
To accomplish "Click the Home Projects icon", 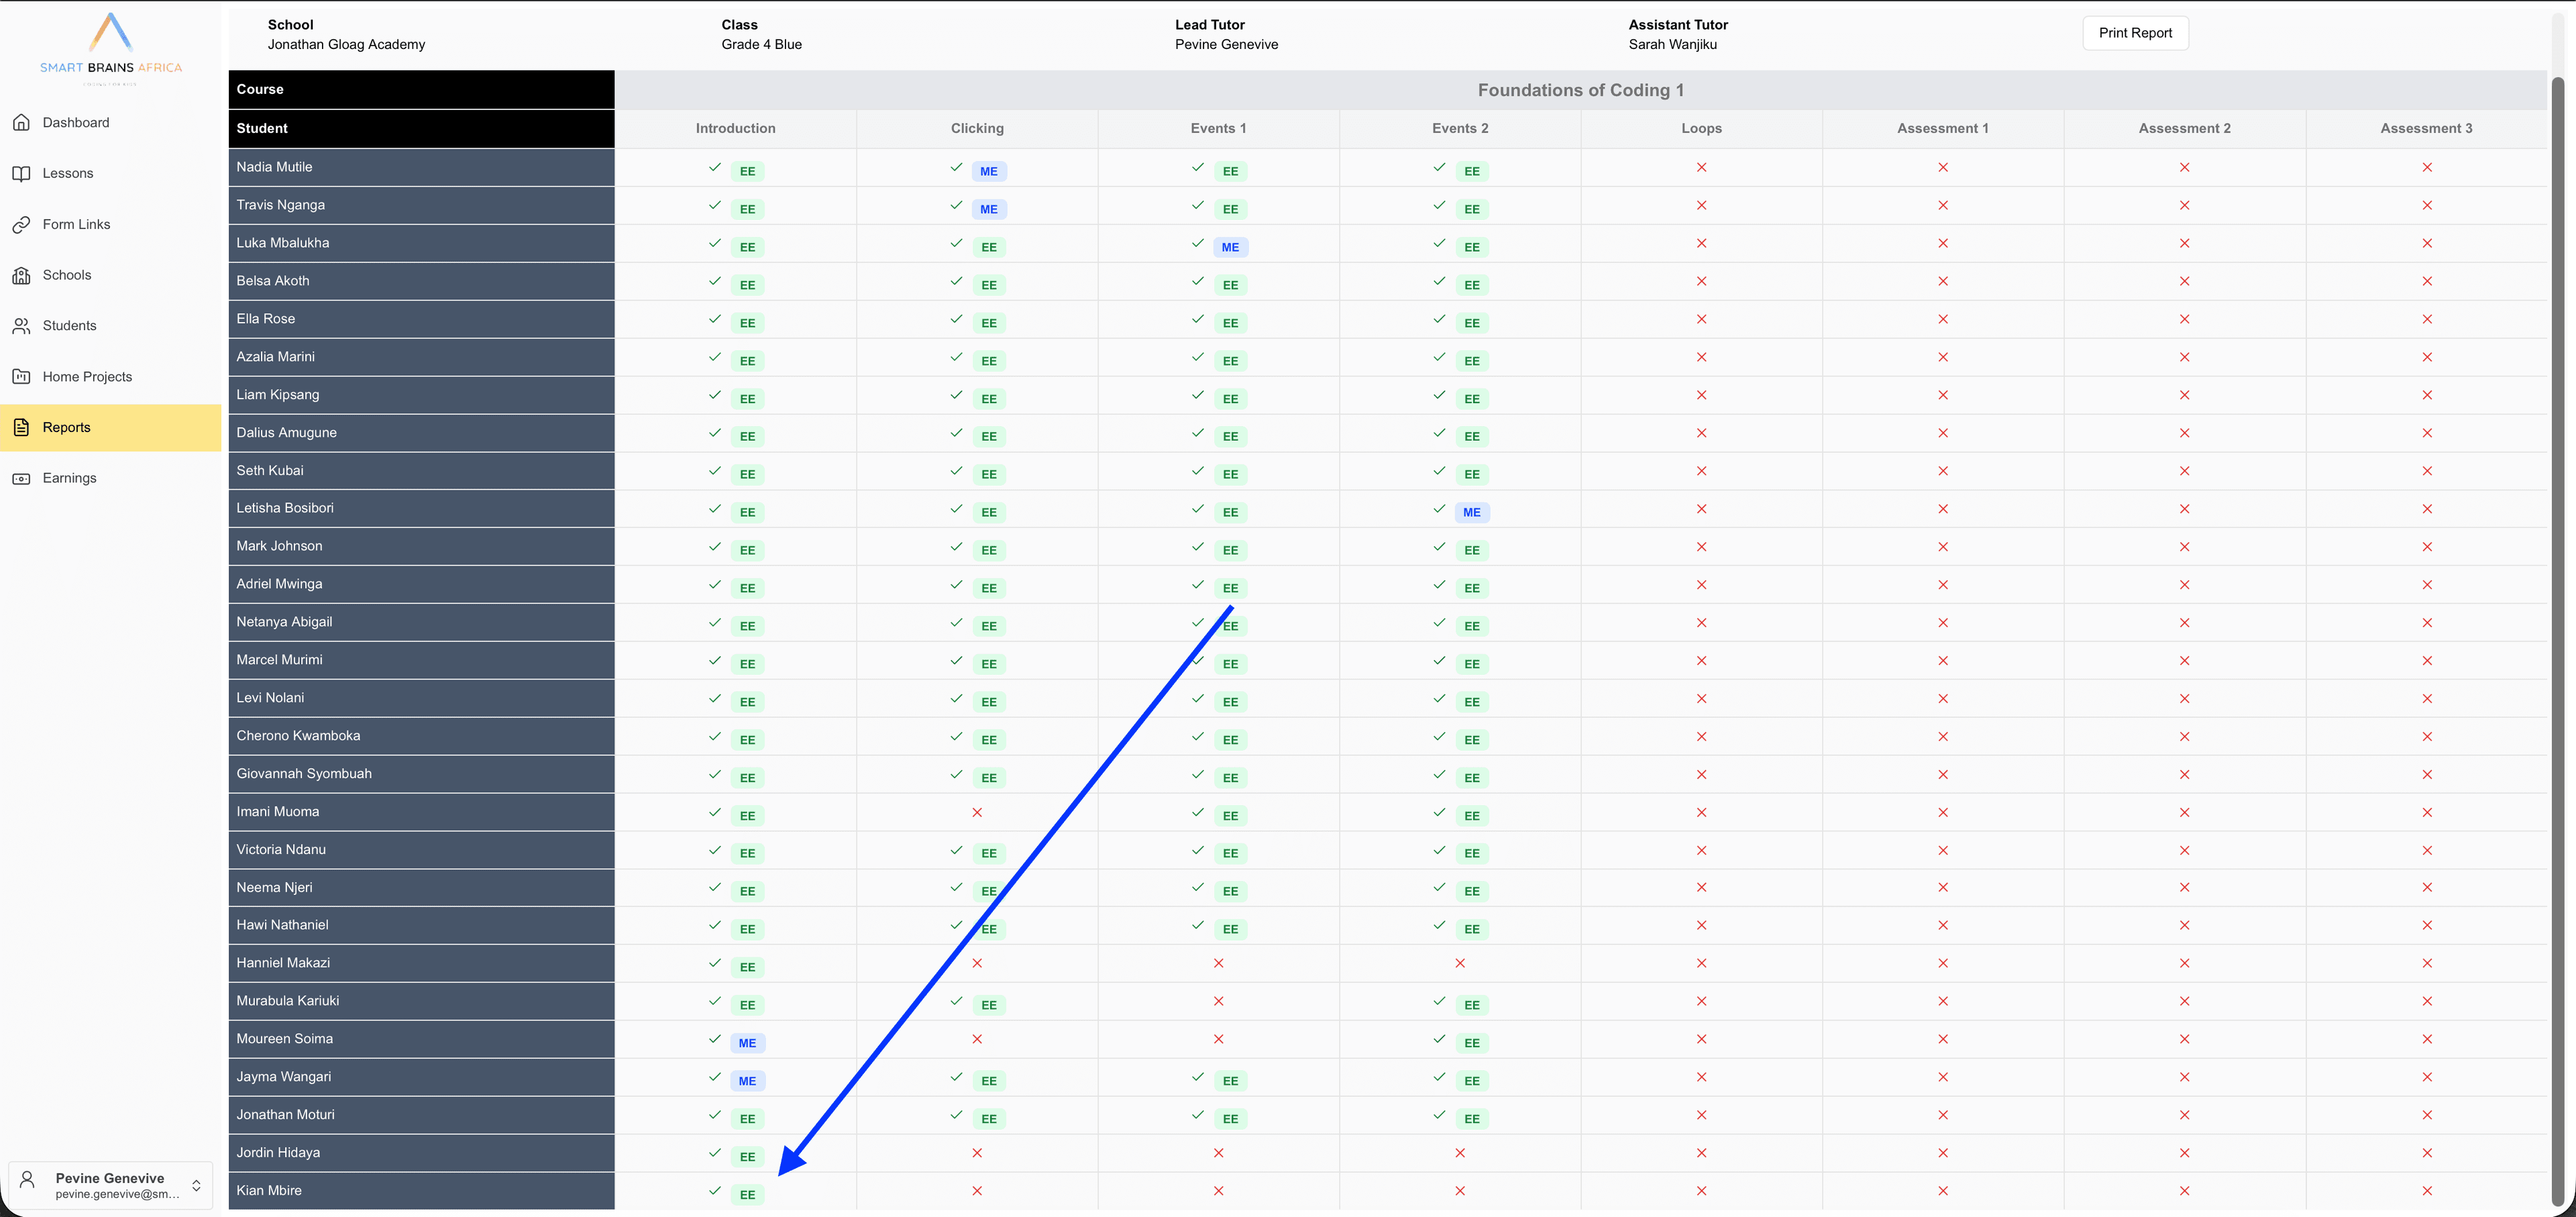I will click(x=21, y=377).
